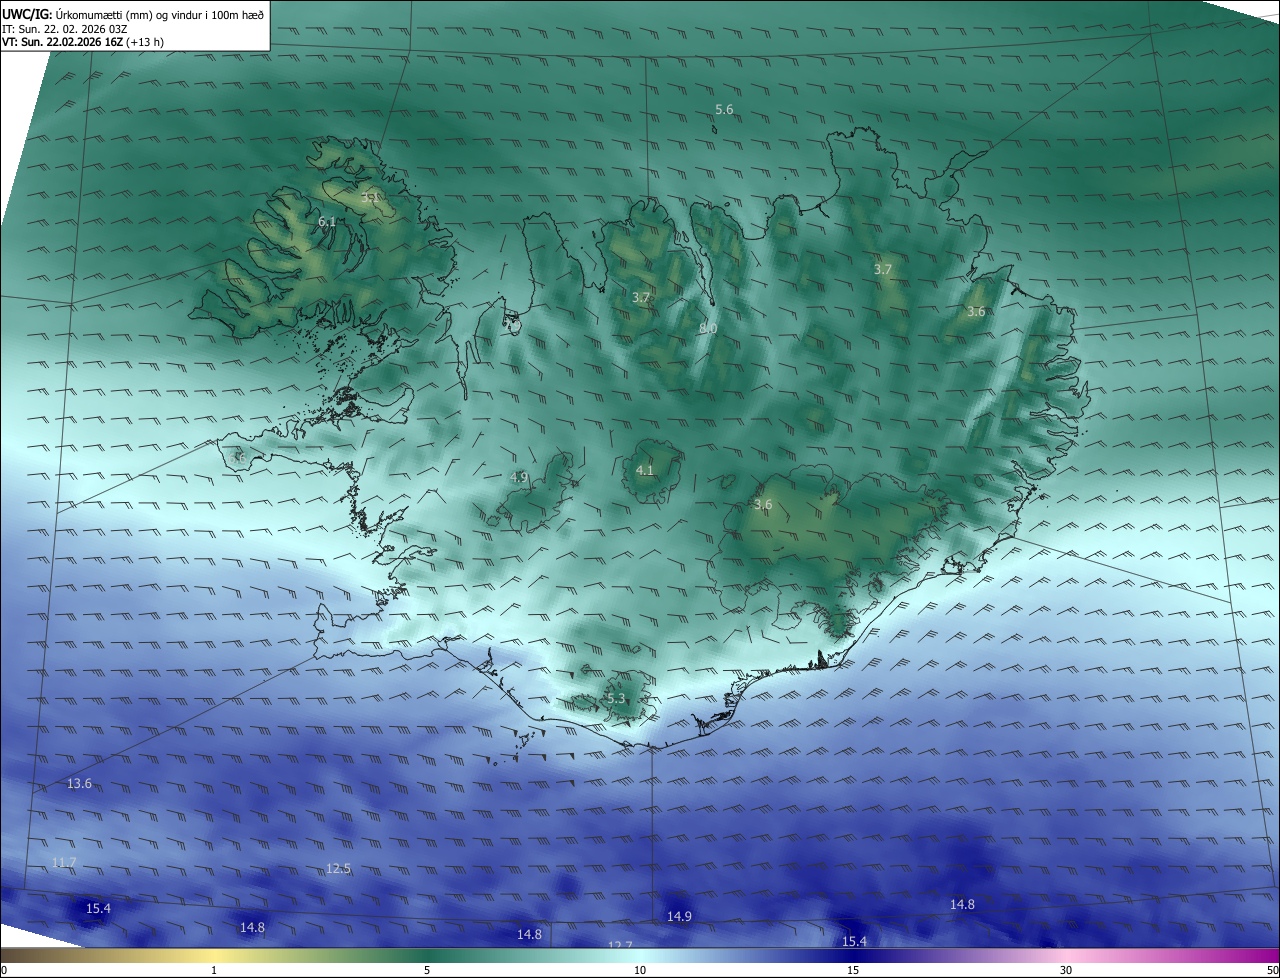Image resolution: width=1280 pixels, height=978 pixels.
Task: Click the "0" tick on the color scale
Action: click(x=4, y=970)
